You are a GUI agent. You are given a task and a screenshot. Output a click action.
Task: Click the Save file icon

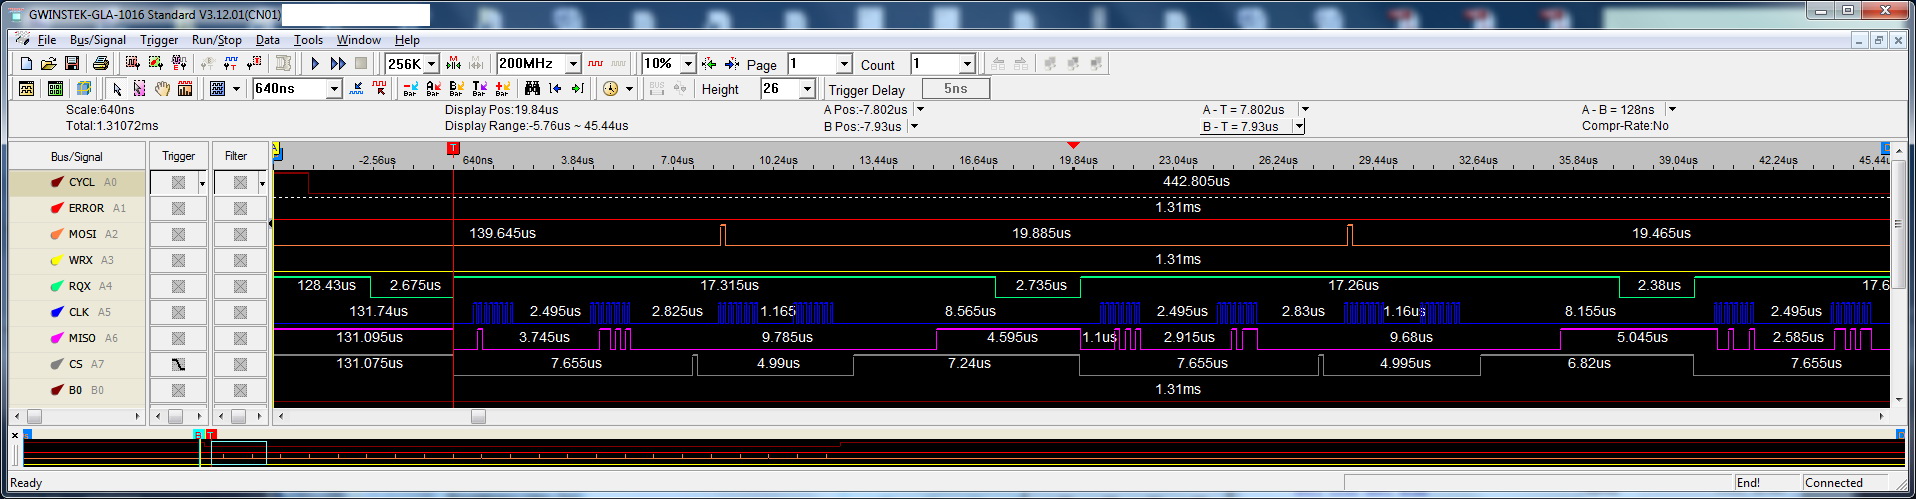(x=72, y=64)
